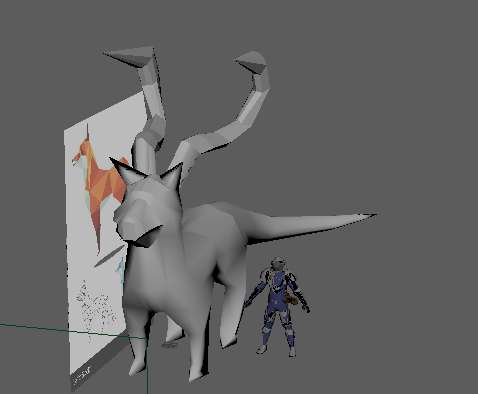Select the creature's right pointed ear
The image size is (478, 394).
pos(172,175)
